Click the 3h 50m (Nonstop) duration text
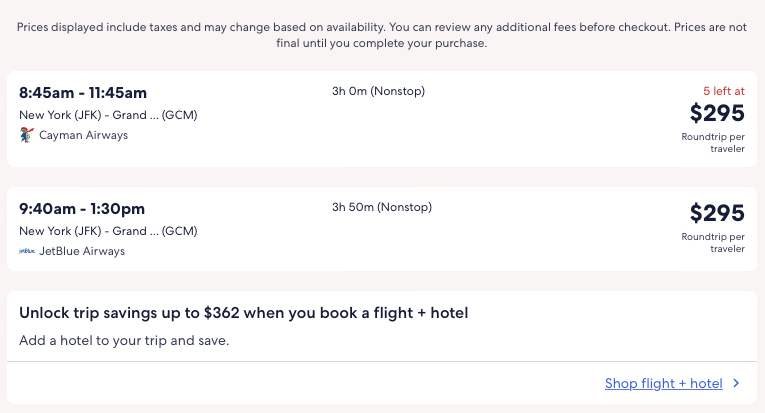Image resolution: width=765 pixels, height=413 pixels. point(381,208)
